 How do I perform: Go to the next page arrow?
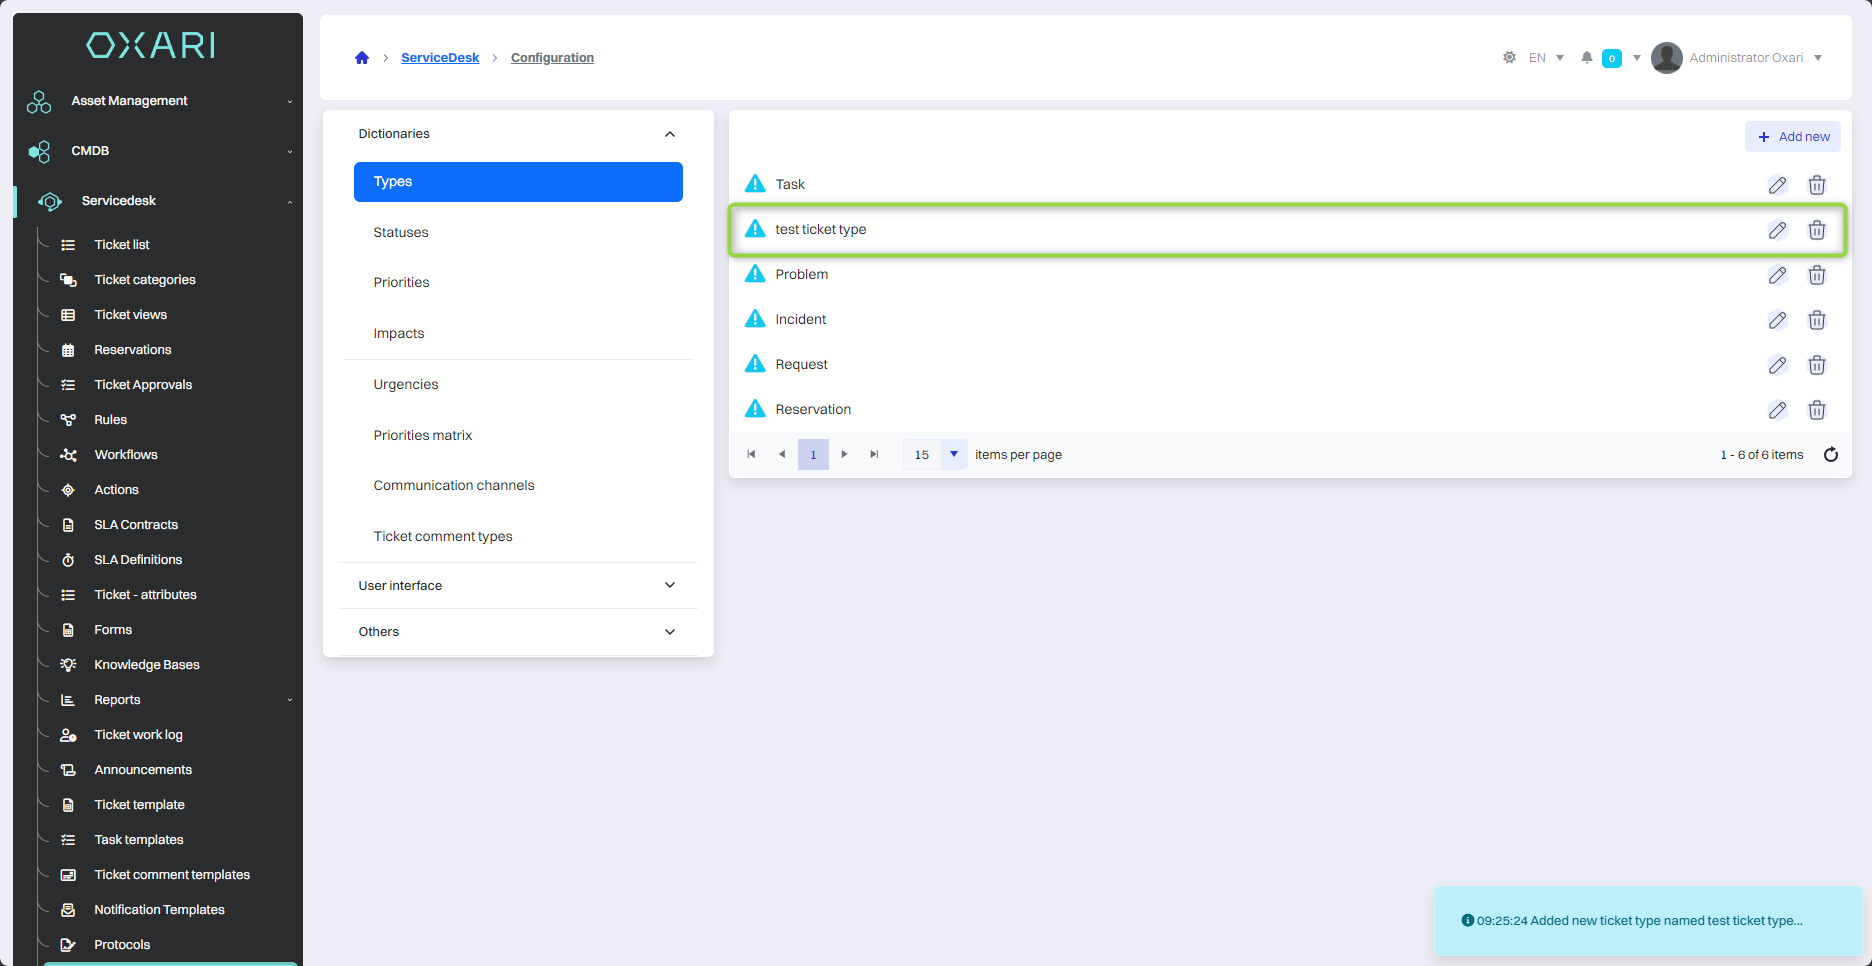pos(844,455)
